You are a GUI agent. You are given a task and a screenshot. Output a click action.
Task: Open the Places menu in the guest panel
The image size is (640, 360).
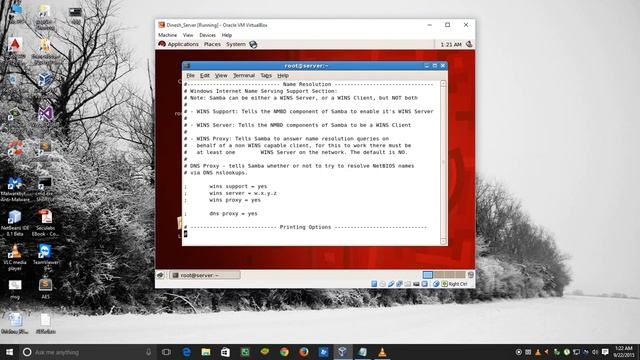tap(212, 44)
